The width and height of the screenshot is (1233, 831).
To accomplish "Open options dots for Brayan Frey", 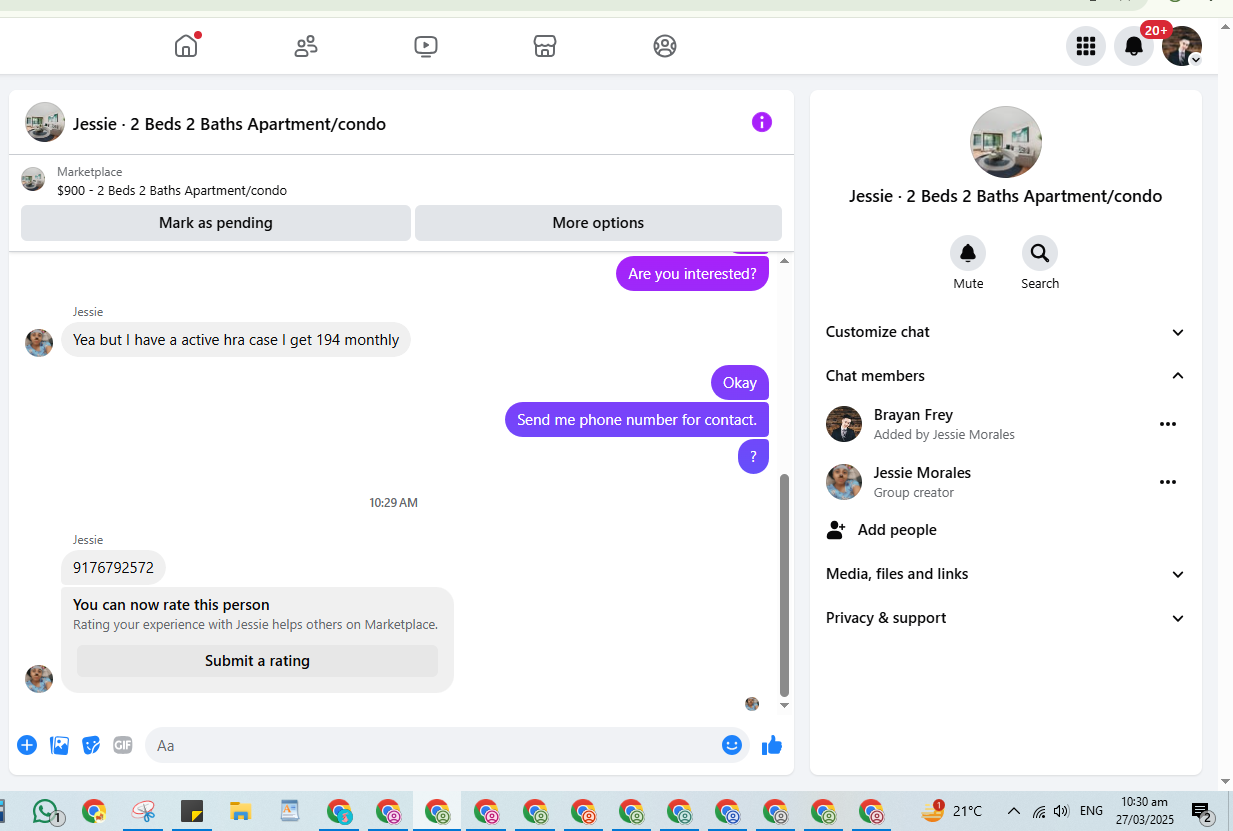I will coord(1168,424).
